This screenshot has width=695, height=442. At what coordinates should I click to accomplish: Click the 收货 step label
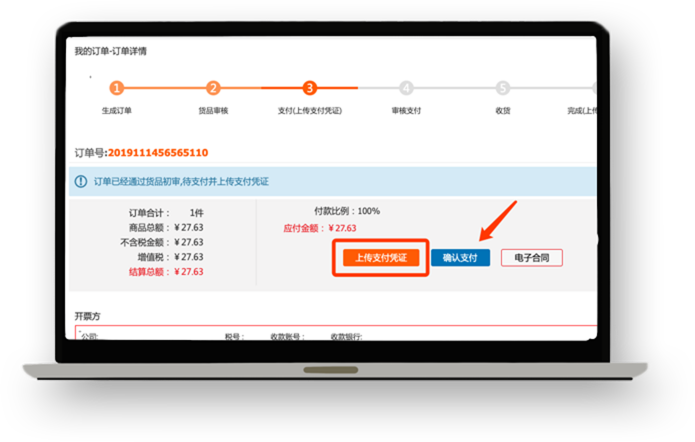click(x=502, y=110)
